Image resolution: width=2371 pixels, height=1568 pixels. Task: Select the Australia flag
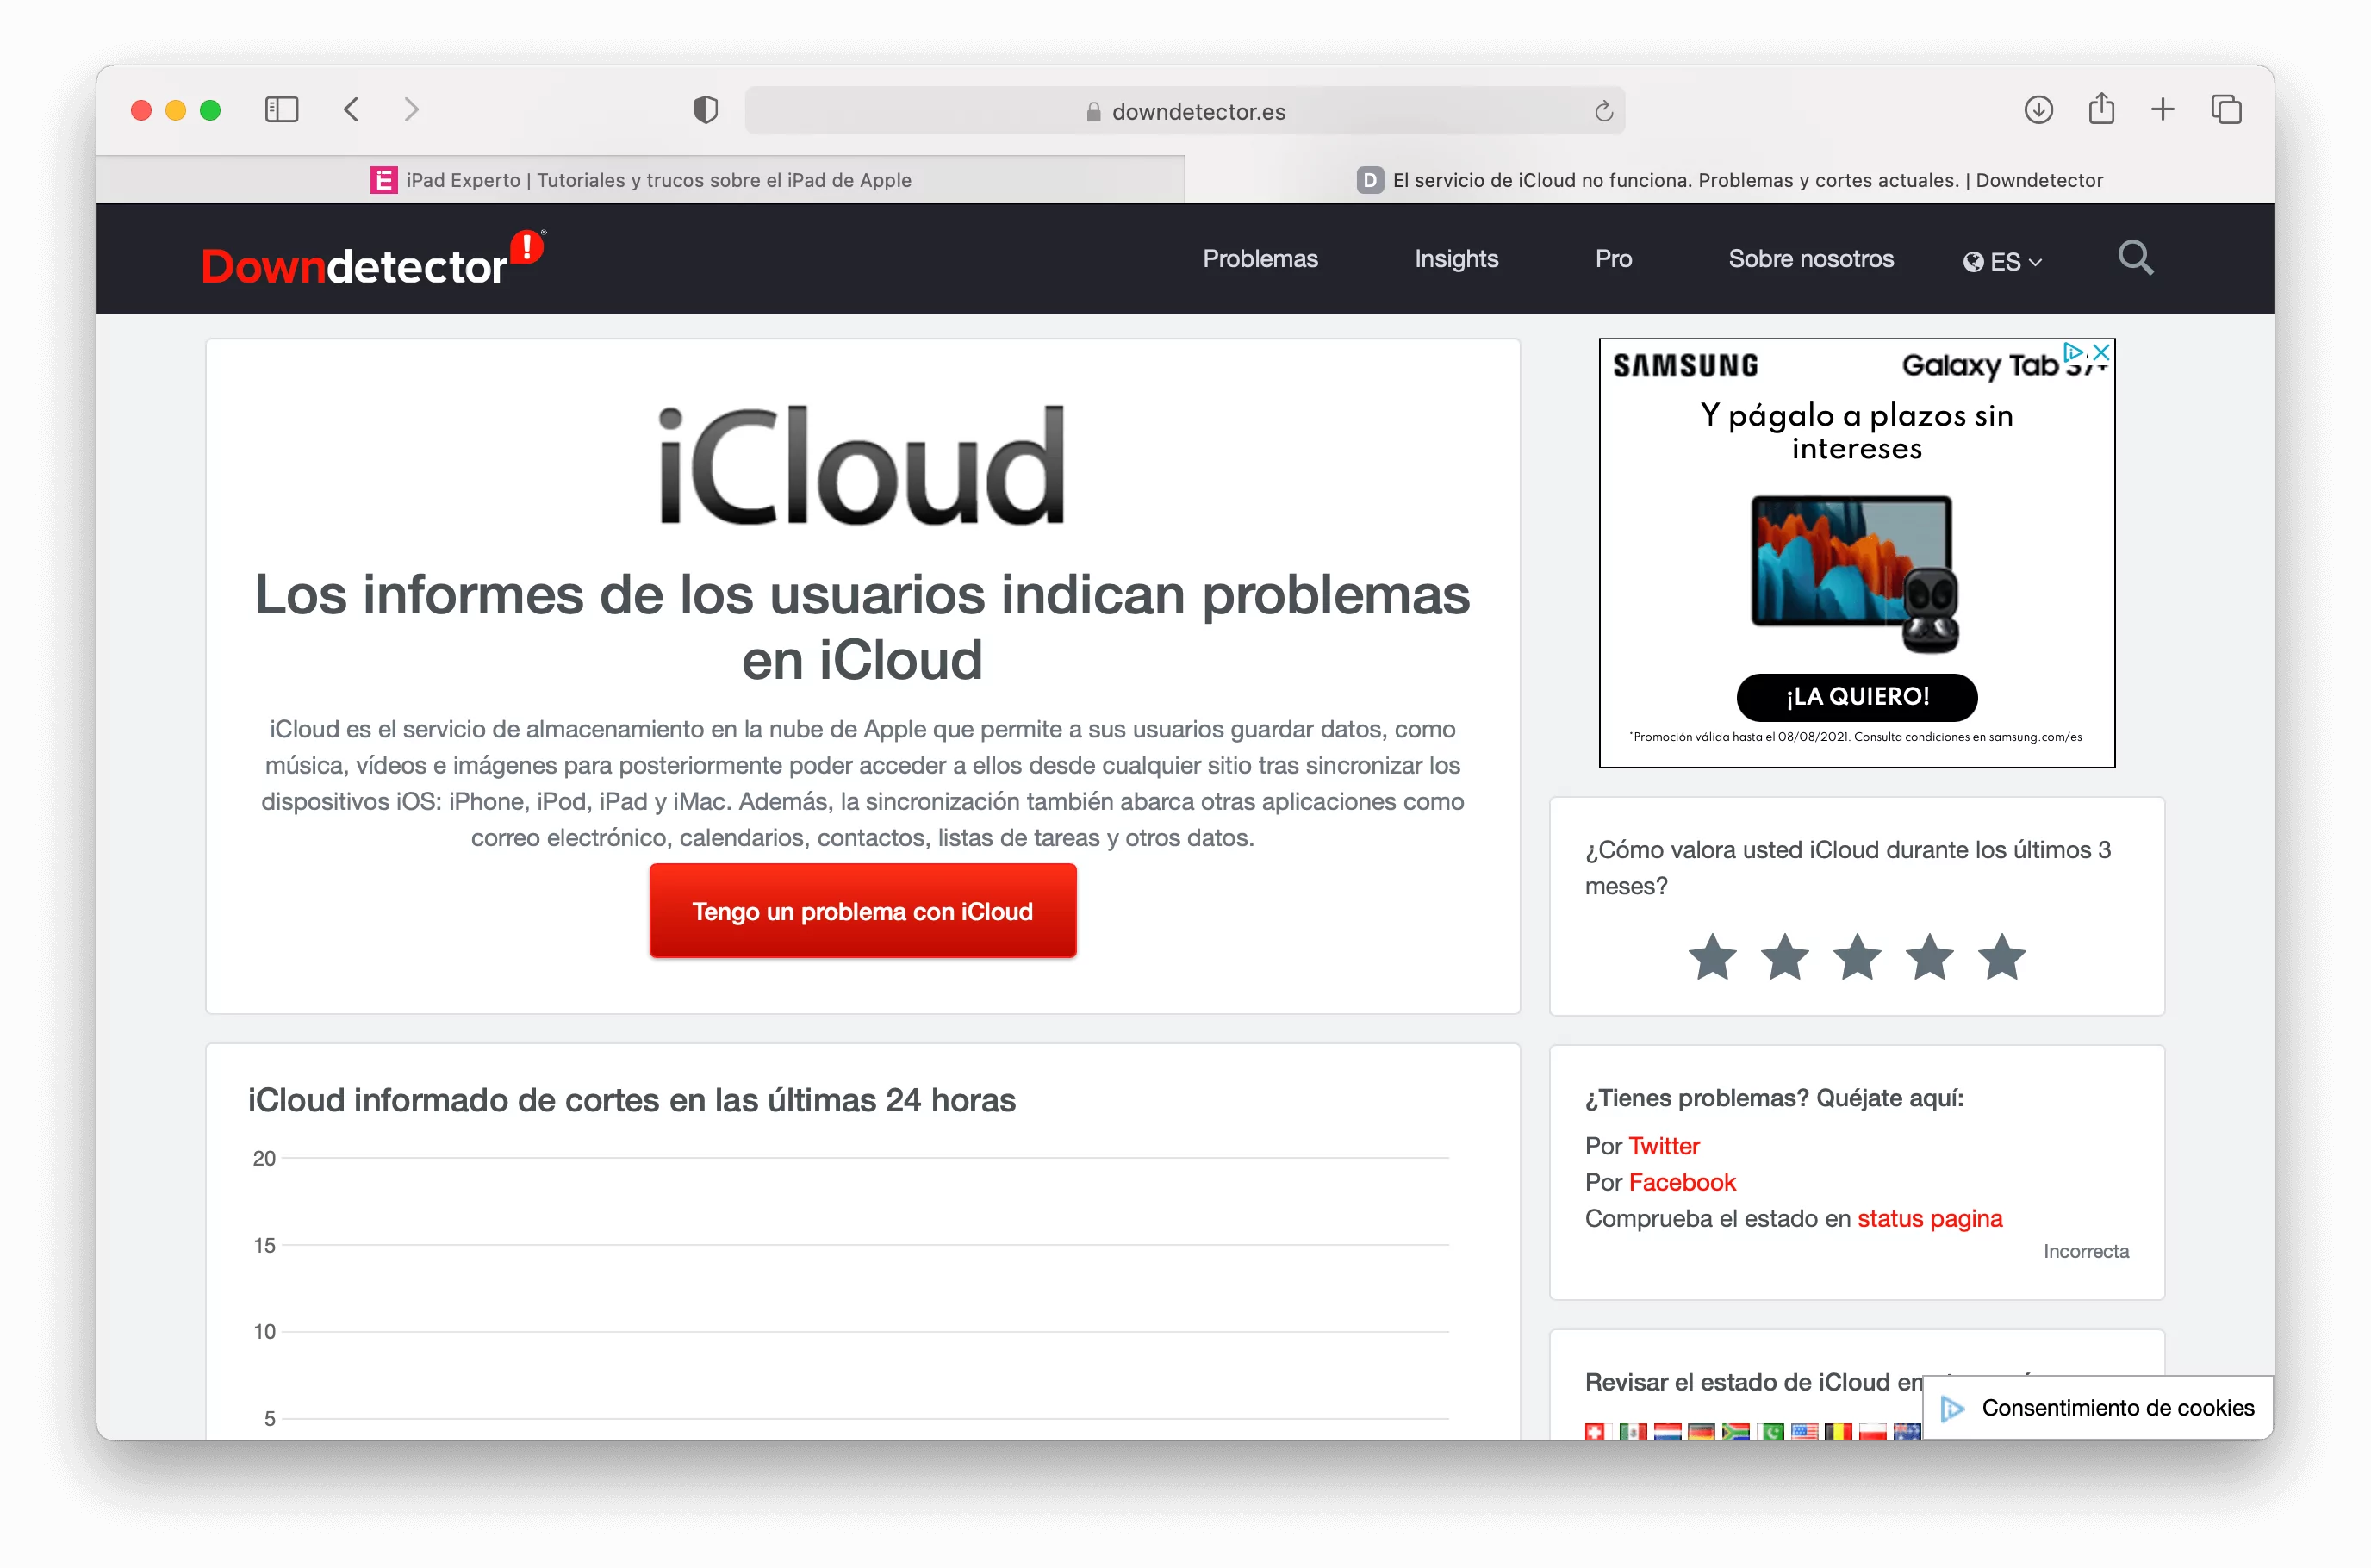(x=1907, y=1431)
